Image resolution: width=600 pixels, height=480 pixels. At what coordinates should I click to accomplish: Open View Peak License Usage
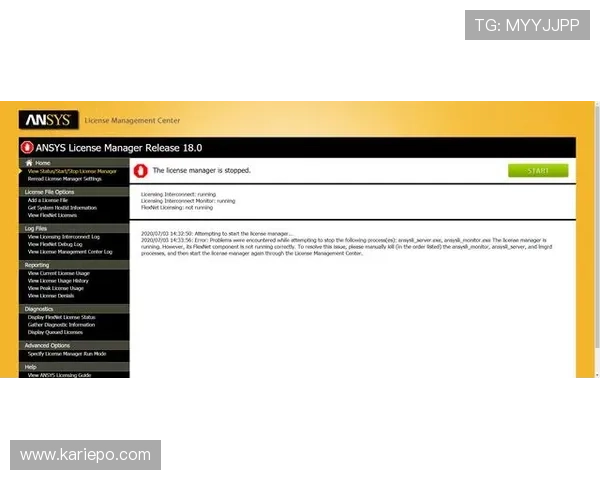pos(55,288)
